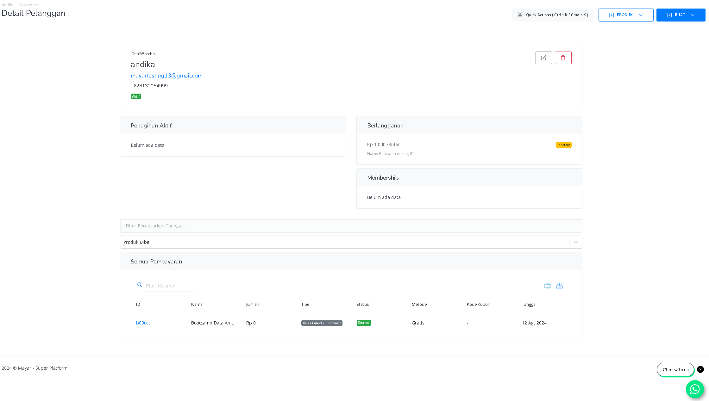Image resolution: width=709 pixels, height=401 pixels.
Task: Click the table search input field
Action: click(x=170, y=286)
